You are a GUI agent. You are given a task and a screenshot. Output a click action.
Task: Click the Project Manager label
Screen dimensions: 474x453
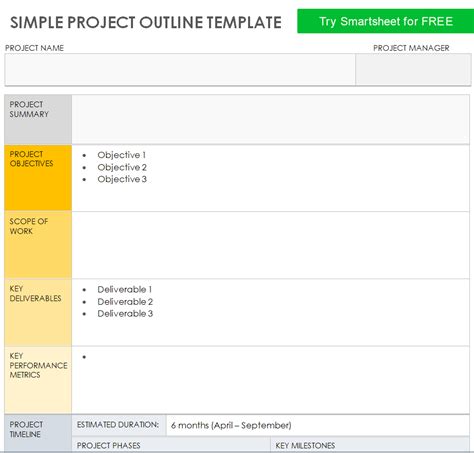411,48
